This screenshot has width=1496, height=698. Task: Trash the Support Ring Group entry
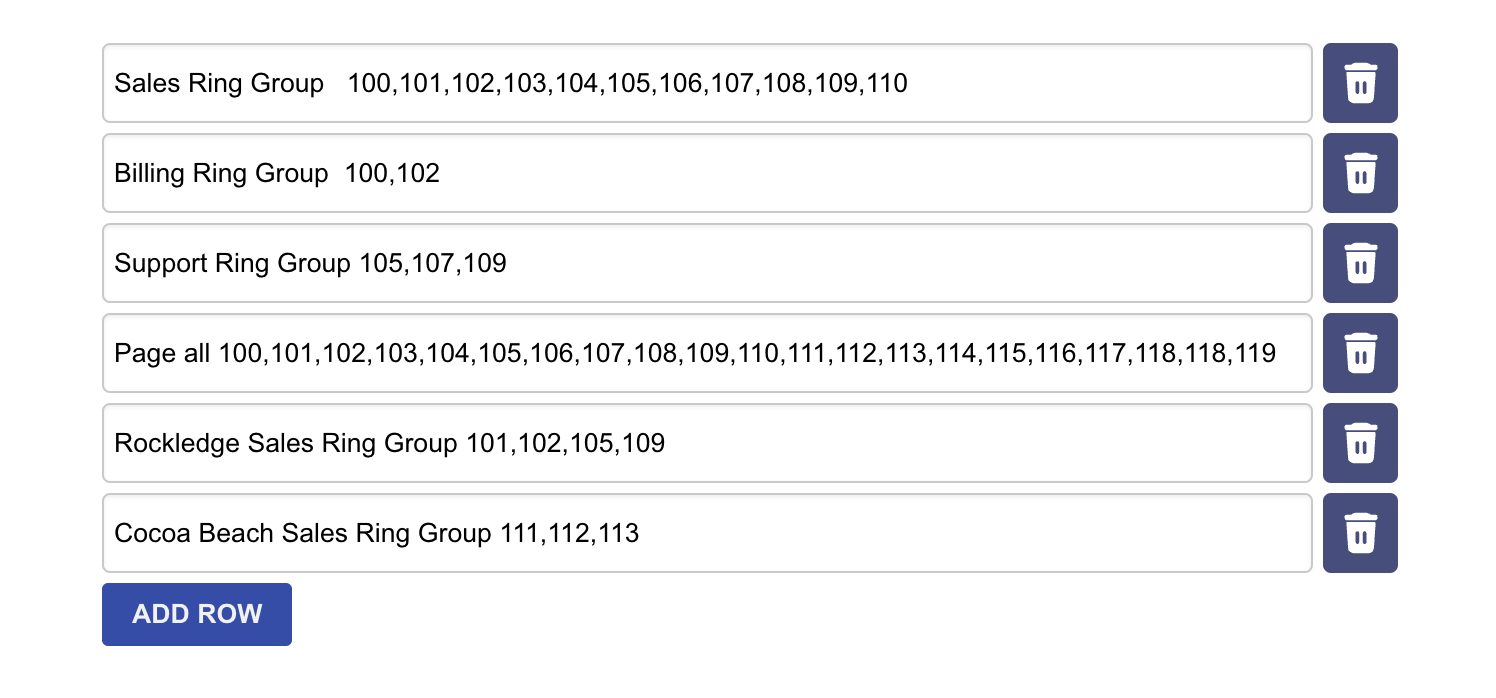(1359, 263)
